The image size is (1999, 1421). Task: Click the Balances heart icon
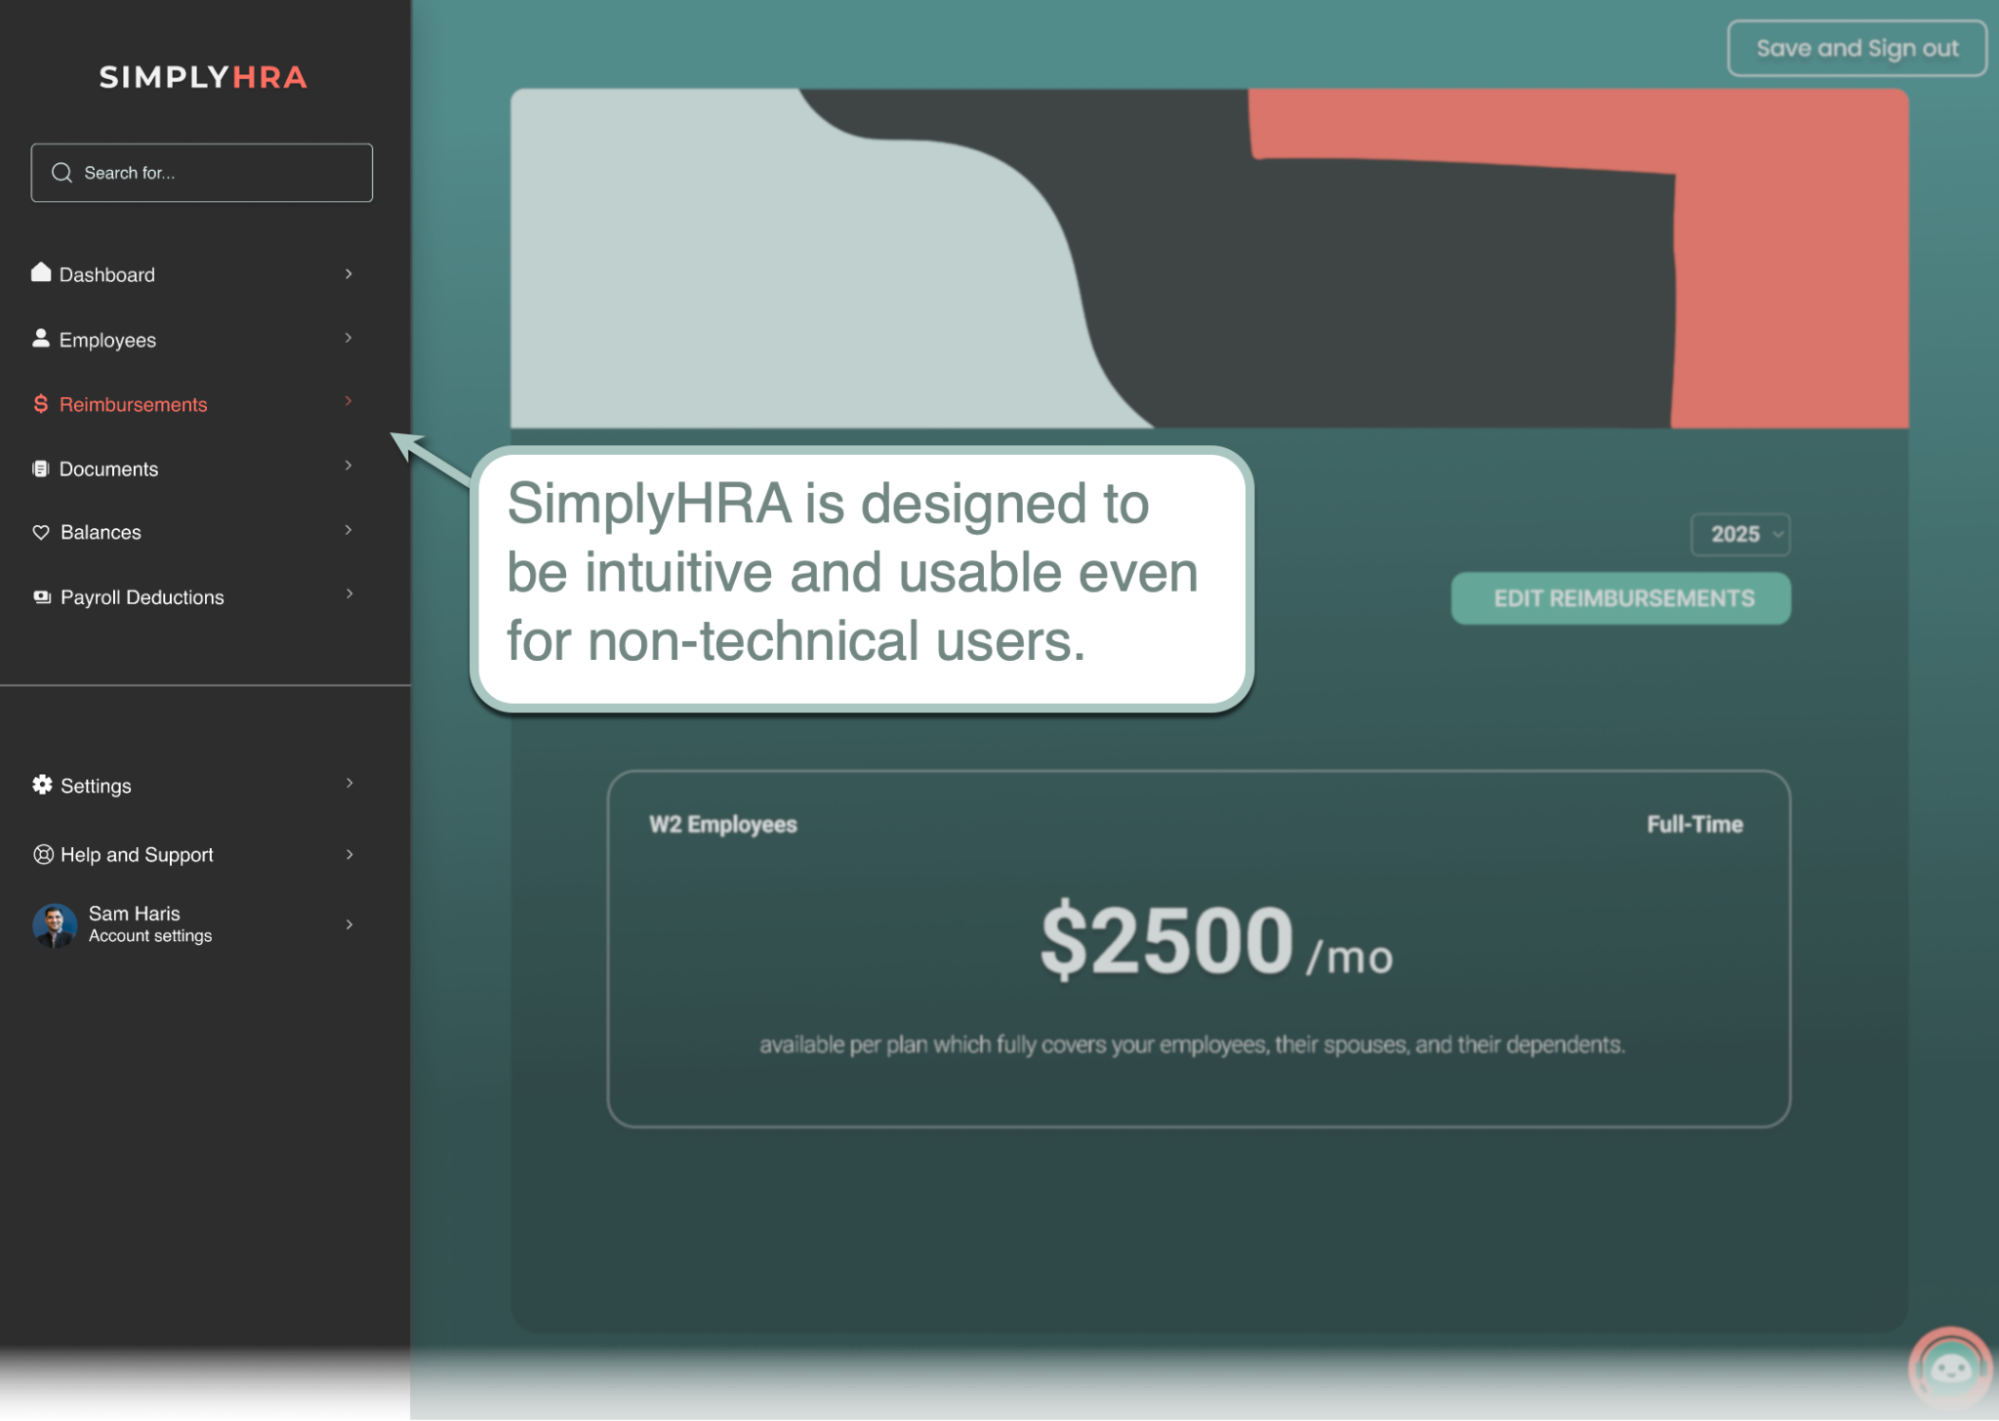coord(41,532)
